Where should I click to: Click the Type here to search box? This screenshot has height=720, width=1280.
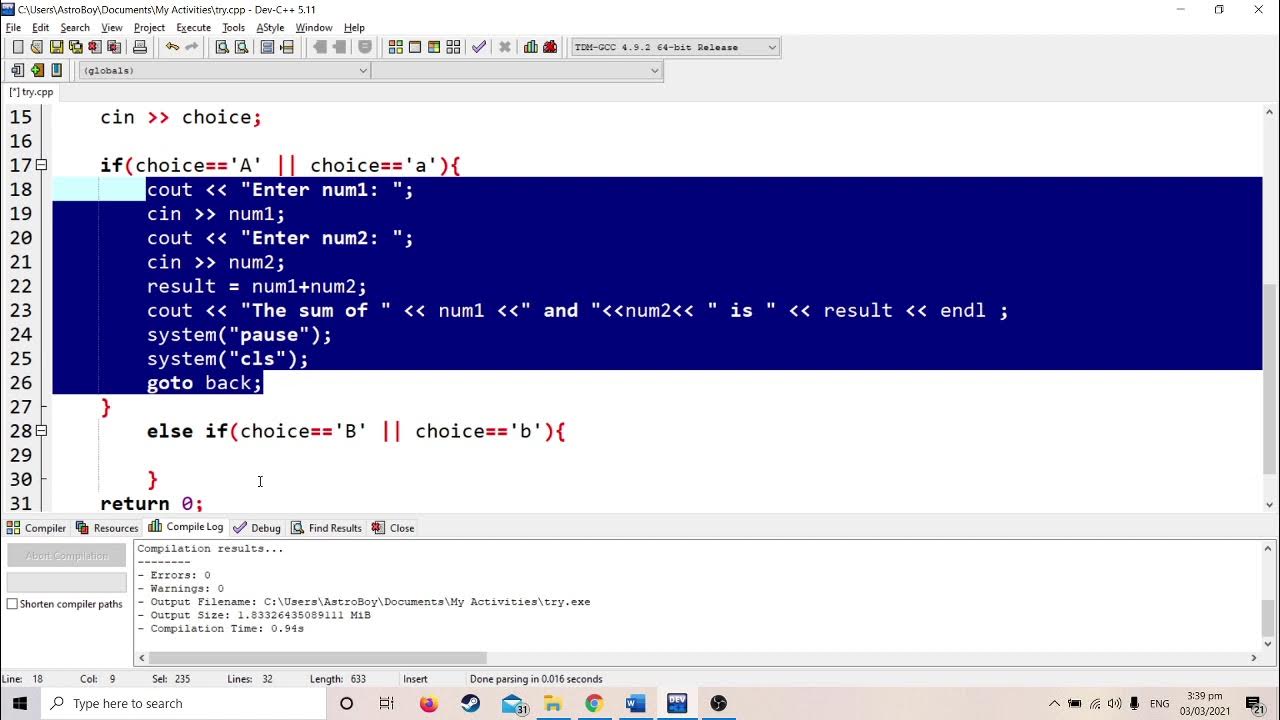[x=184, y=703]
